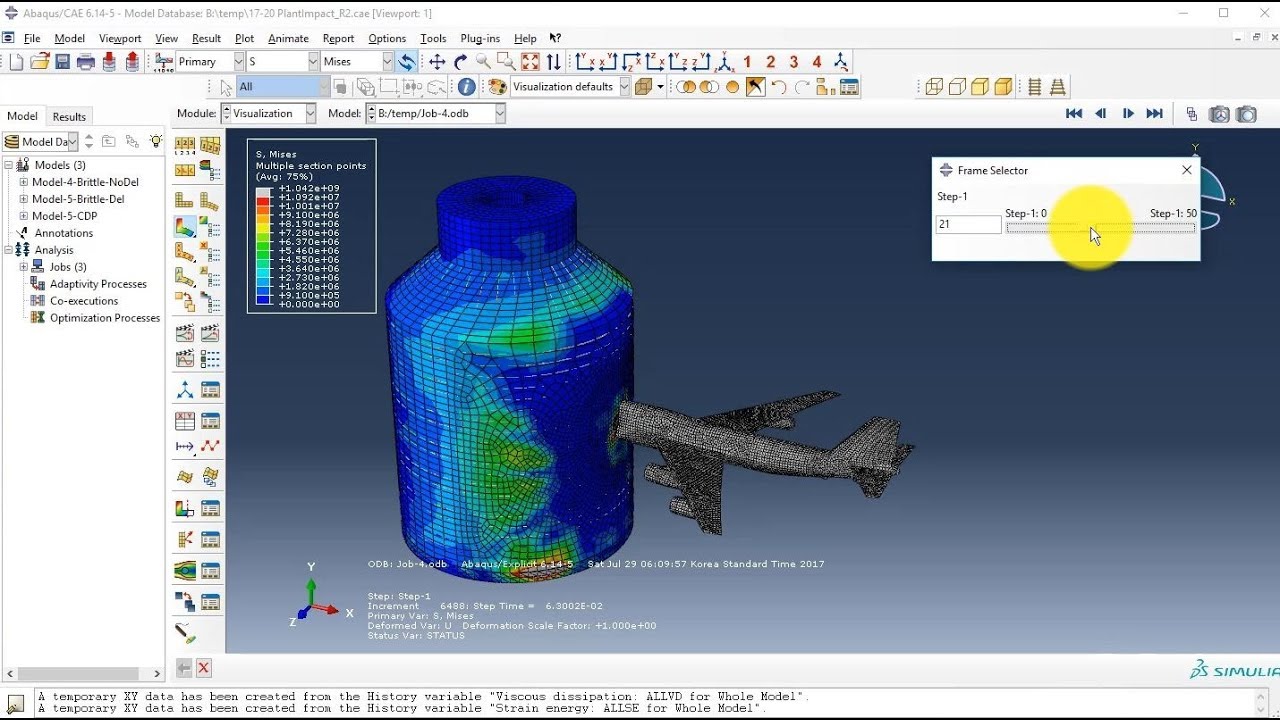Apply the isometric view icon
The height and width of the screenshot is (720, 1280).
pyautogui.click(x=840, y=62)
